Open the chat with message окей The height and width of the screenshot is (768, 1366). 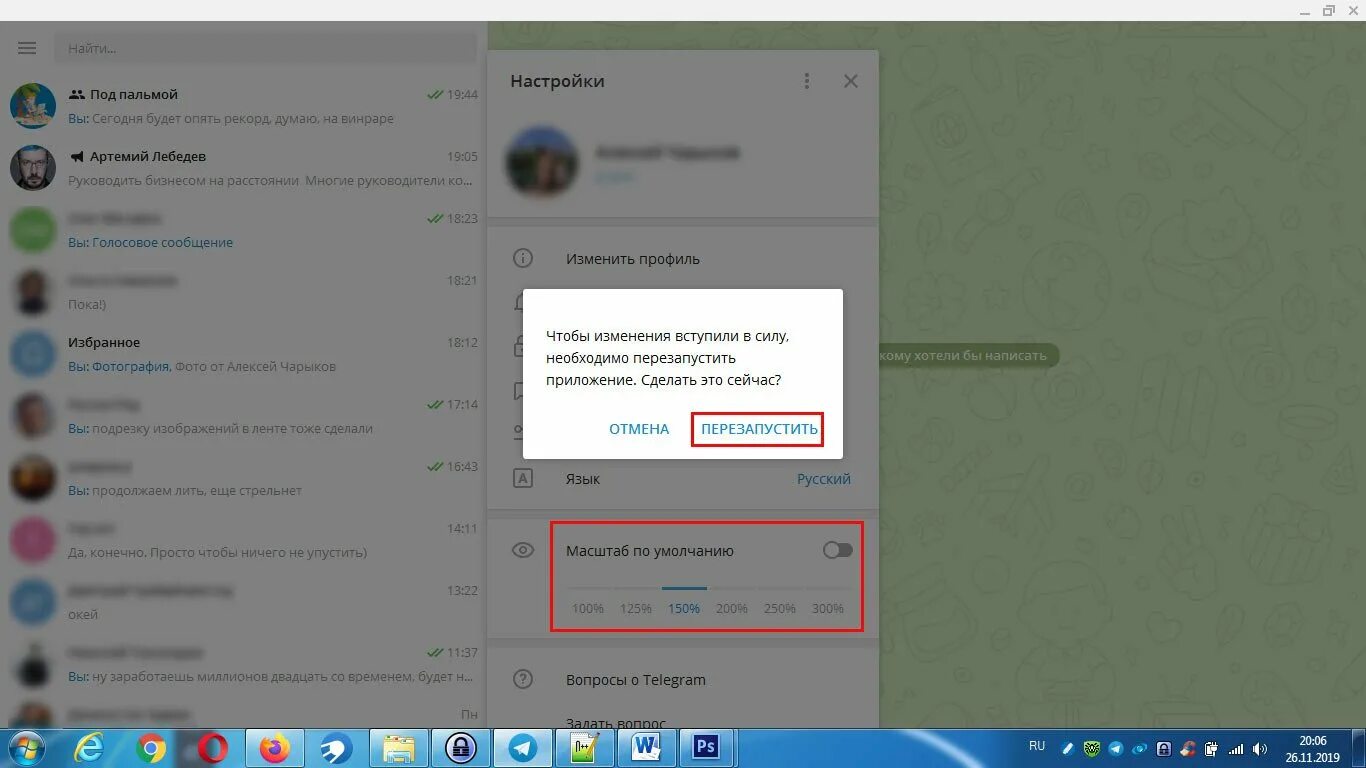pyautogui.click(x=244, y=602)
